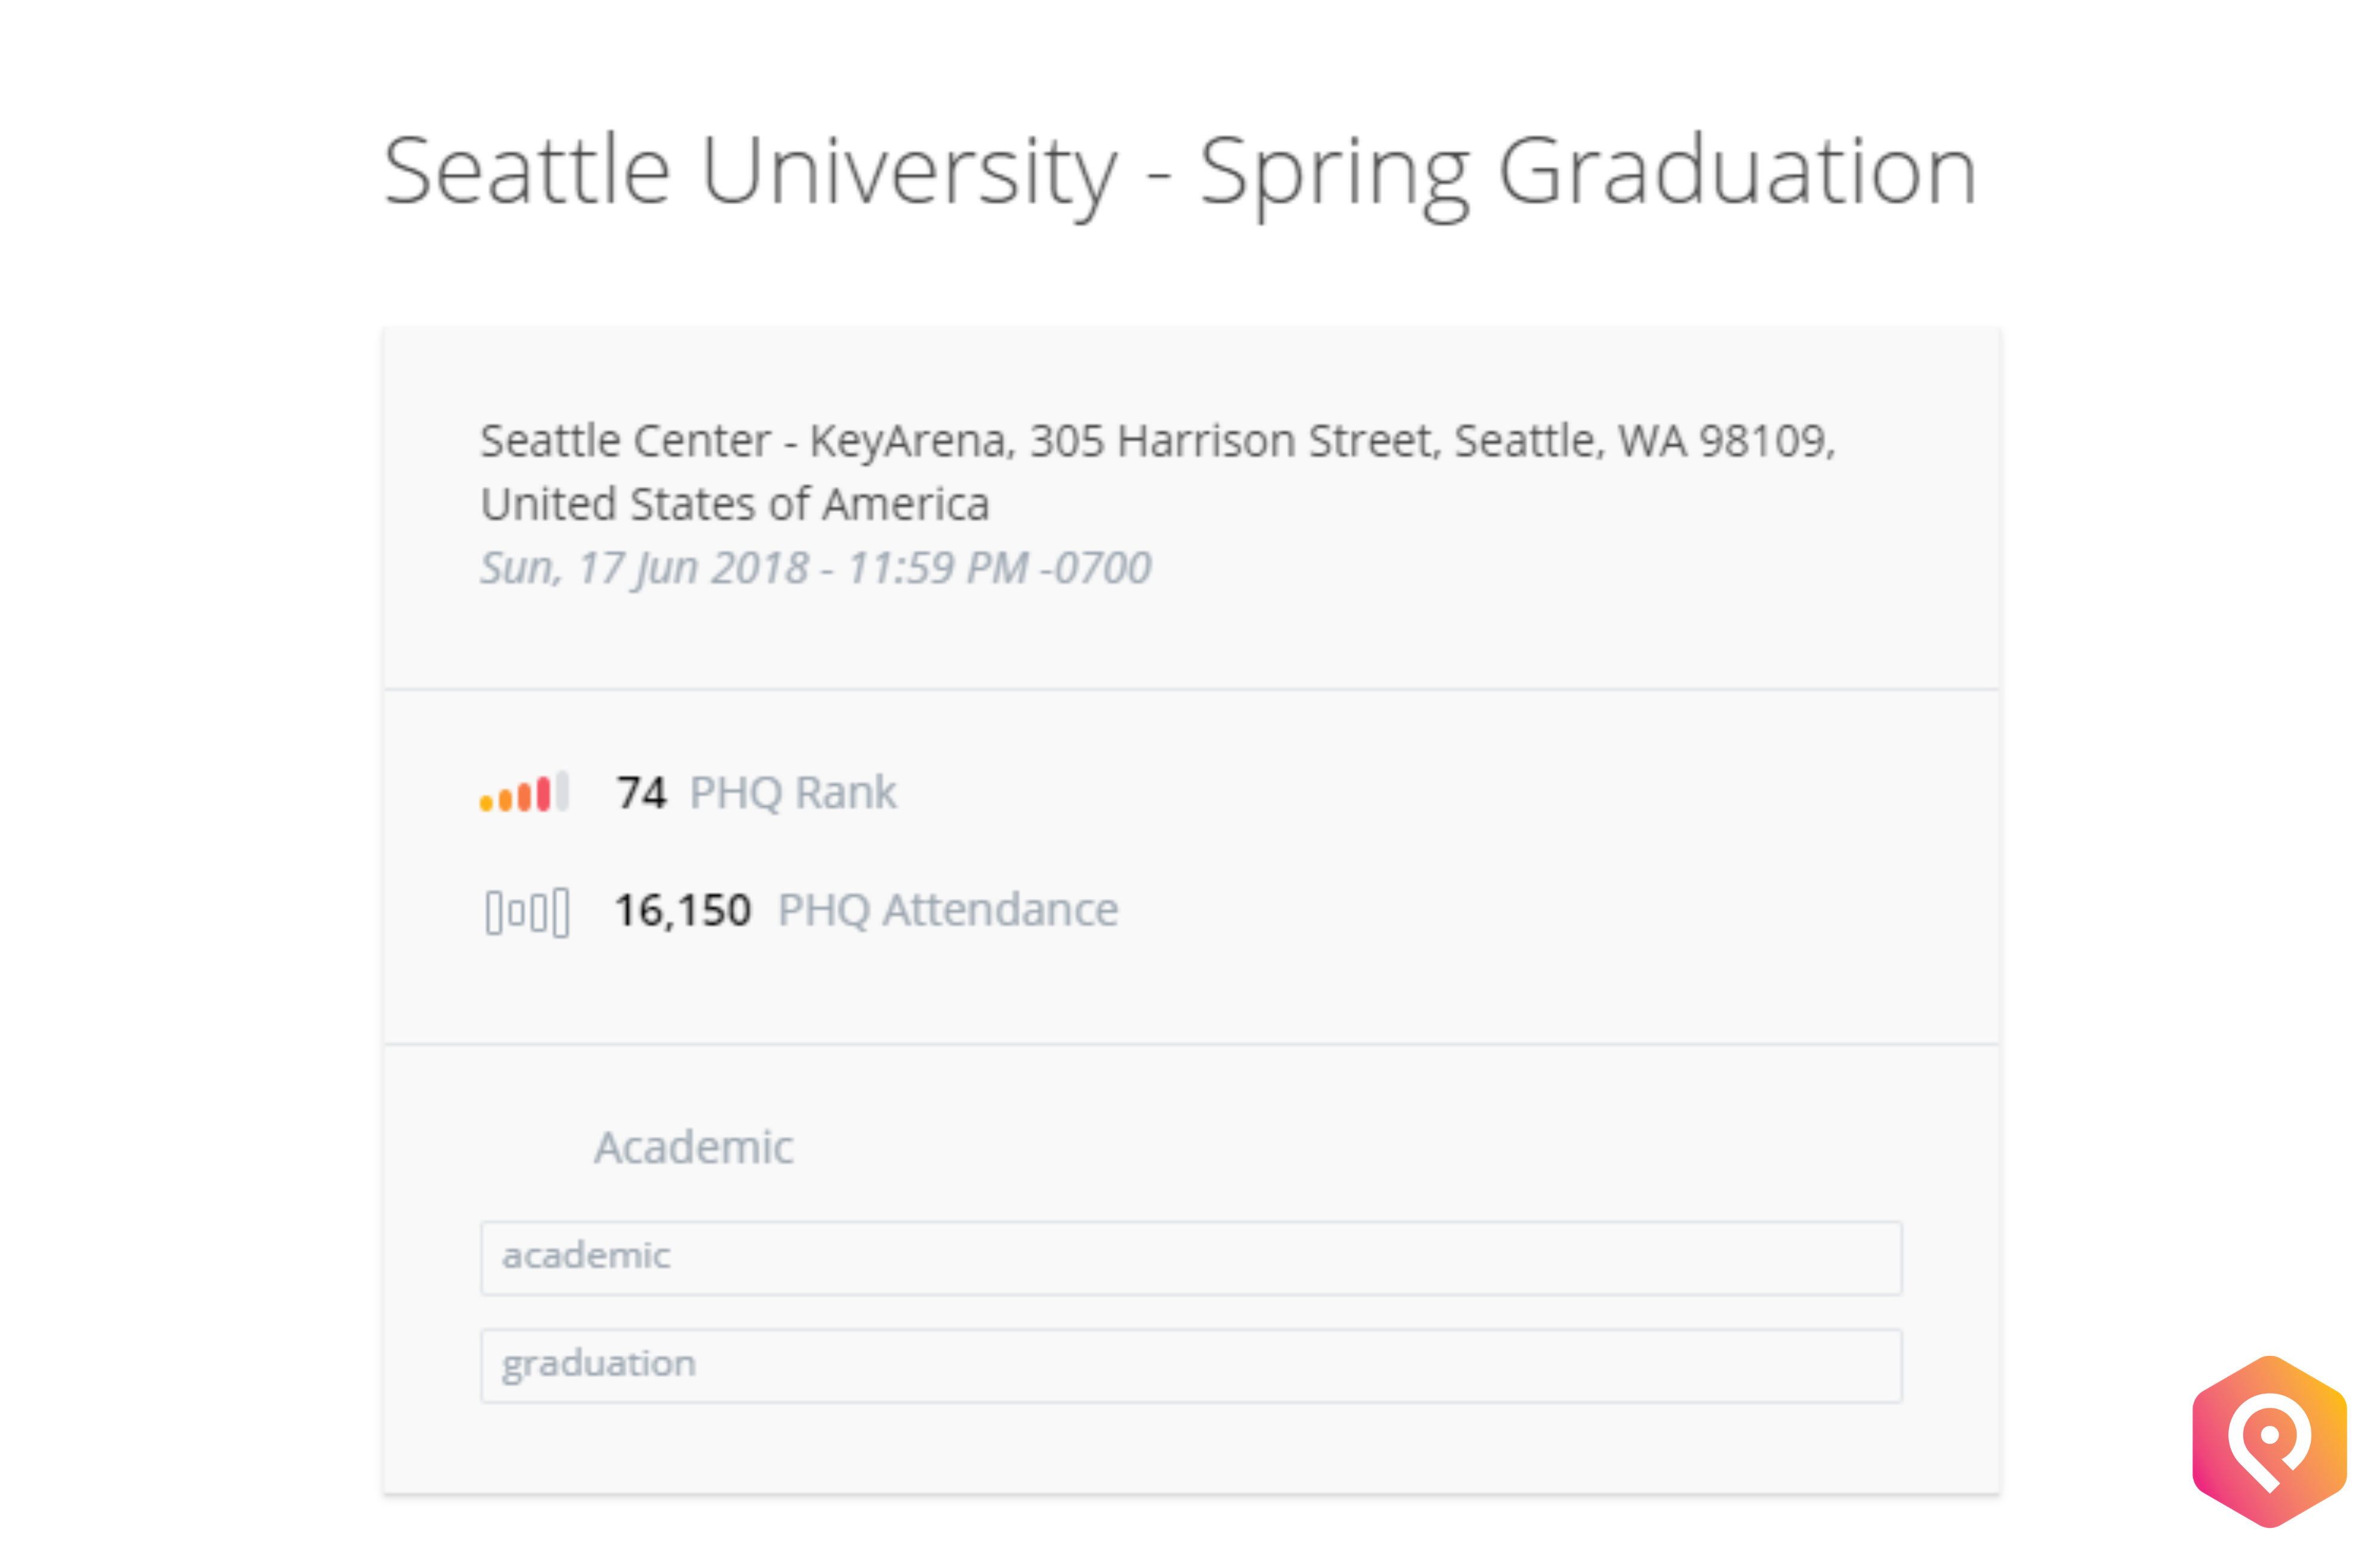This screenshot has width=2380, height=1553.
Task: Click the rank value 74
Action: (641, 793)
